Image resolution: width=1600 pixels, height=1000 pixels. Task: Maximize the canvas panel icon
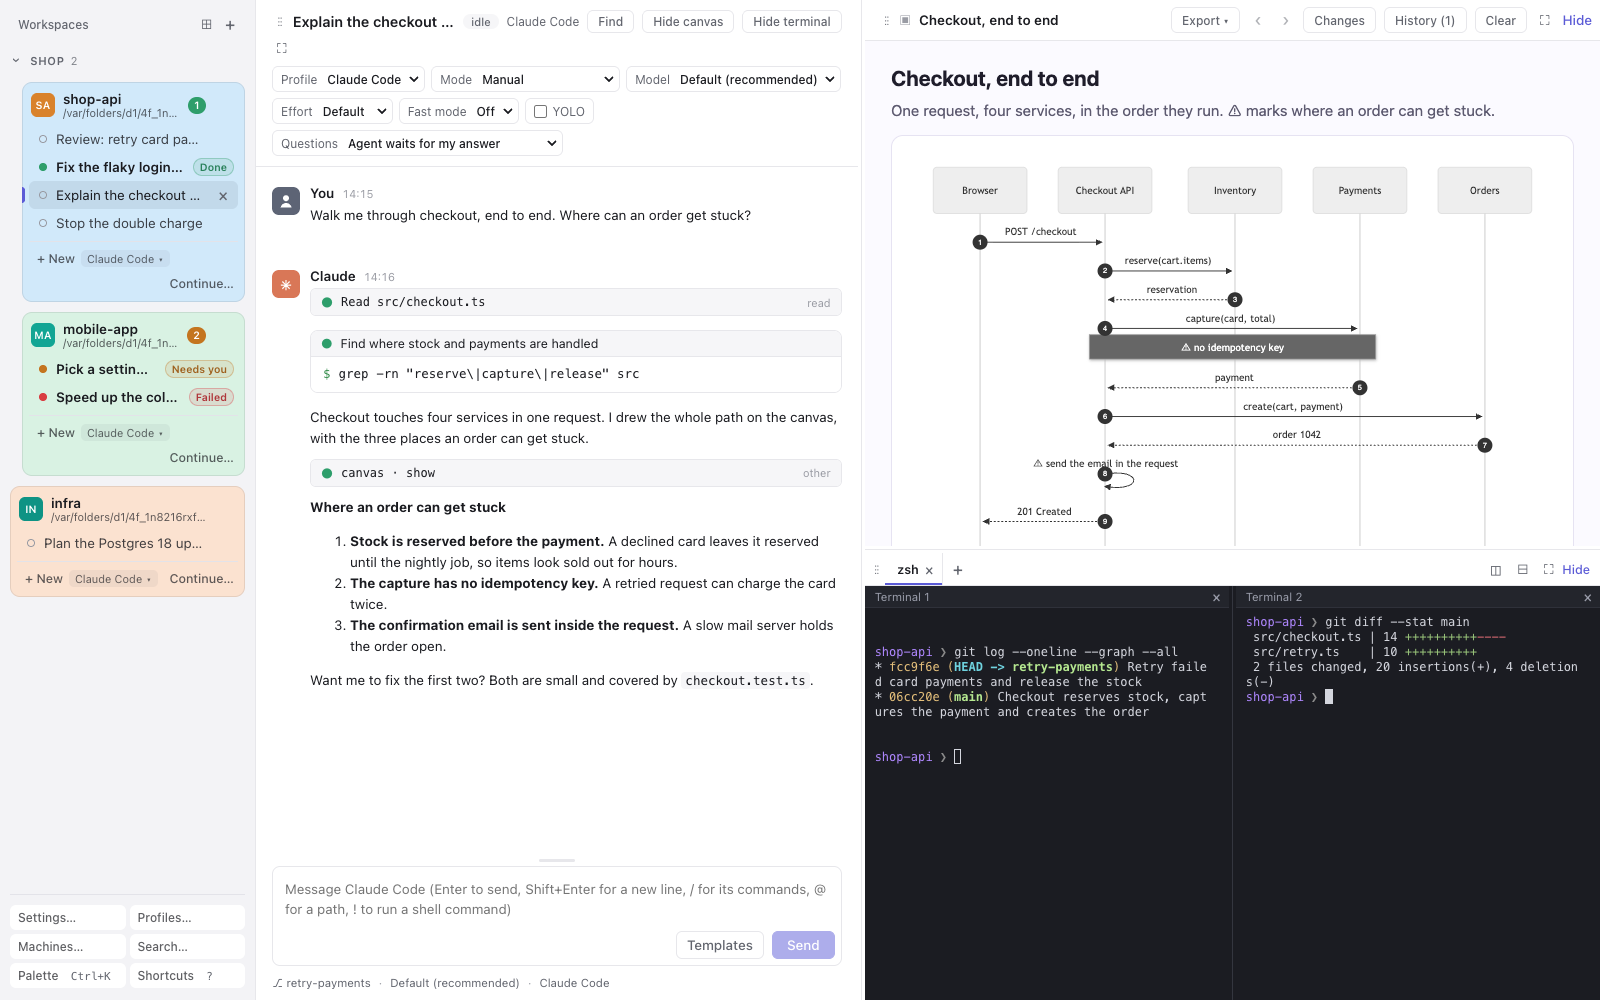tap(1545, 20)
